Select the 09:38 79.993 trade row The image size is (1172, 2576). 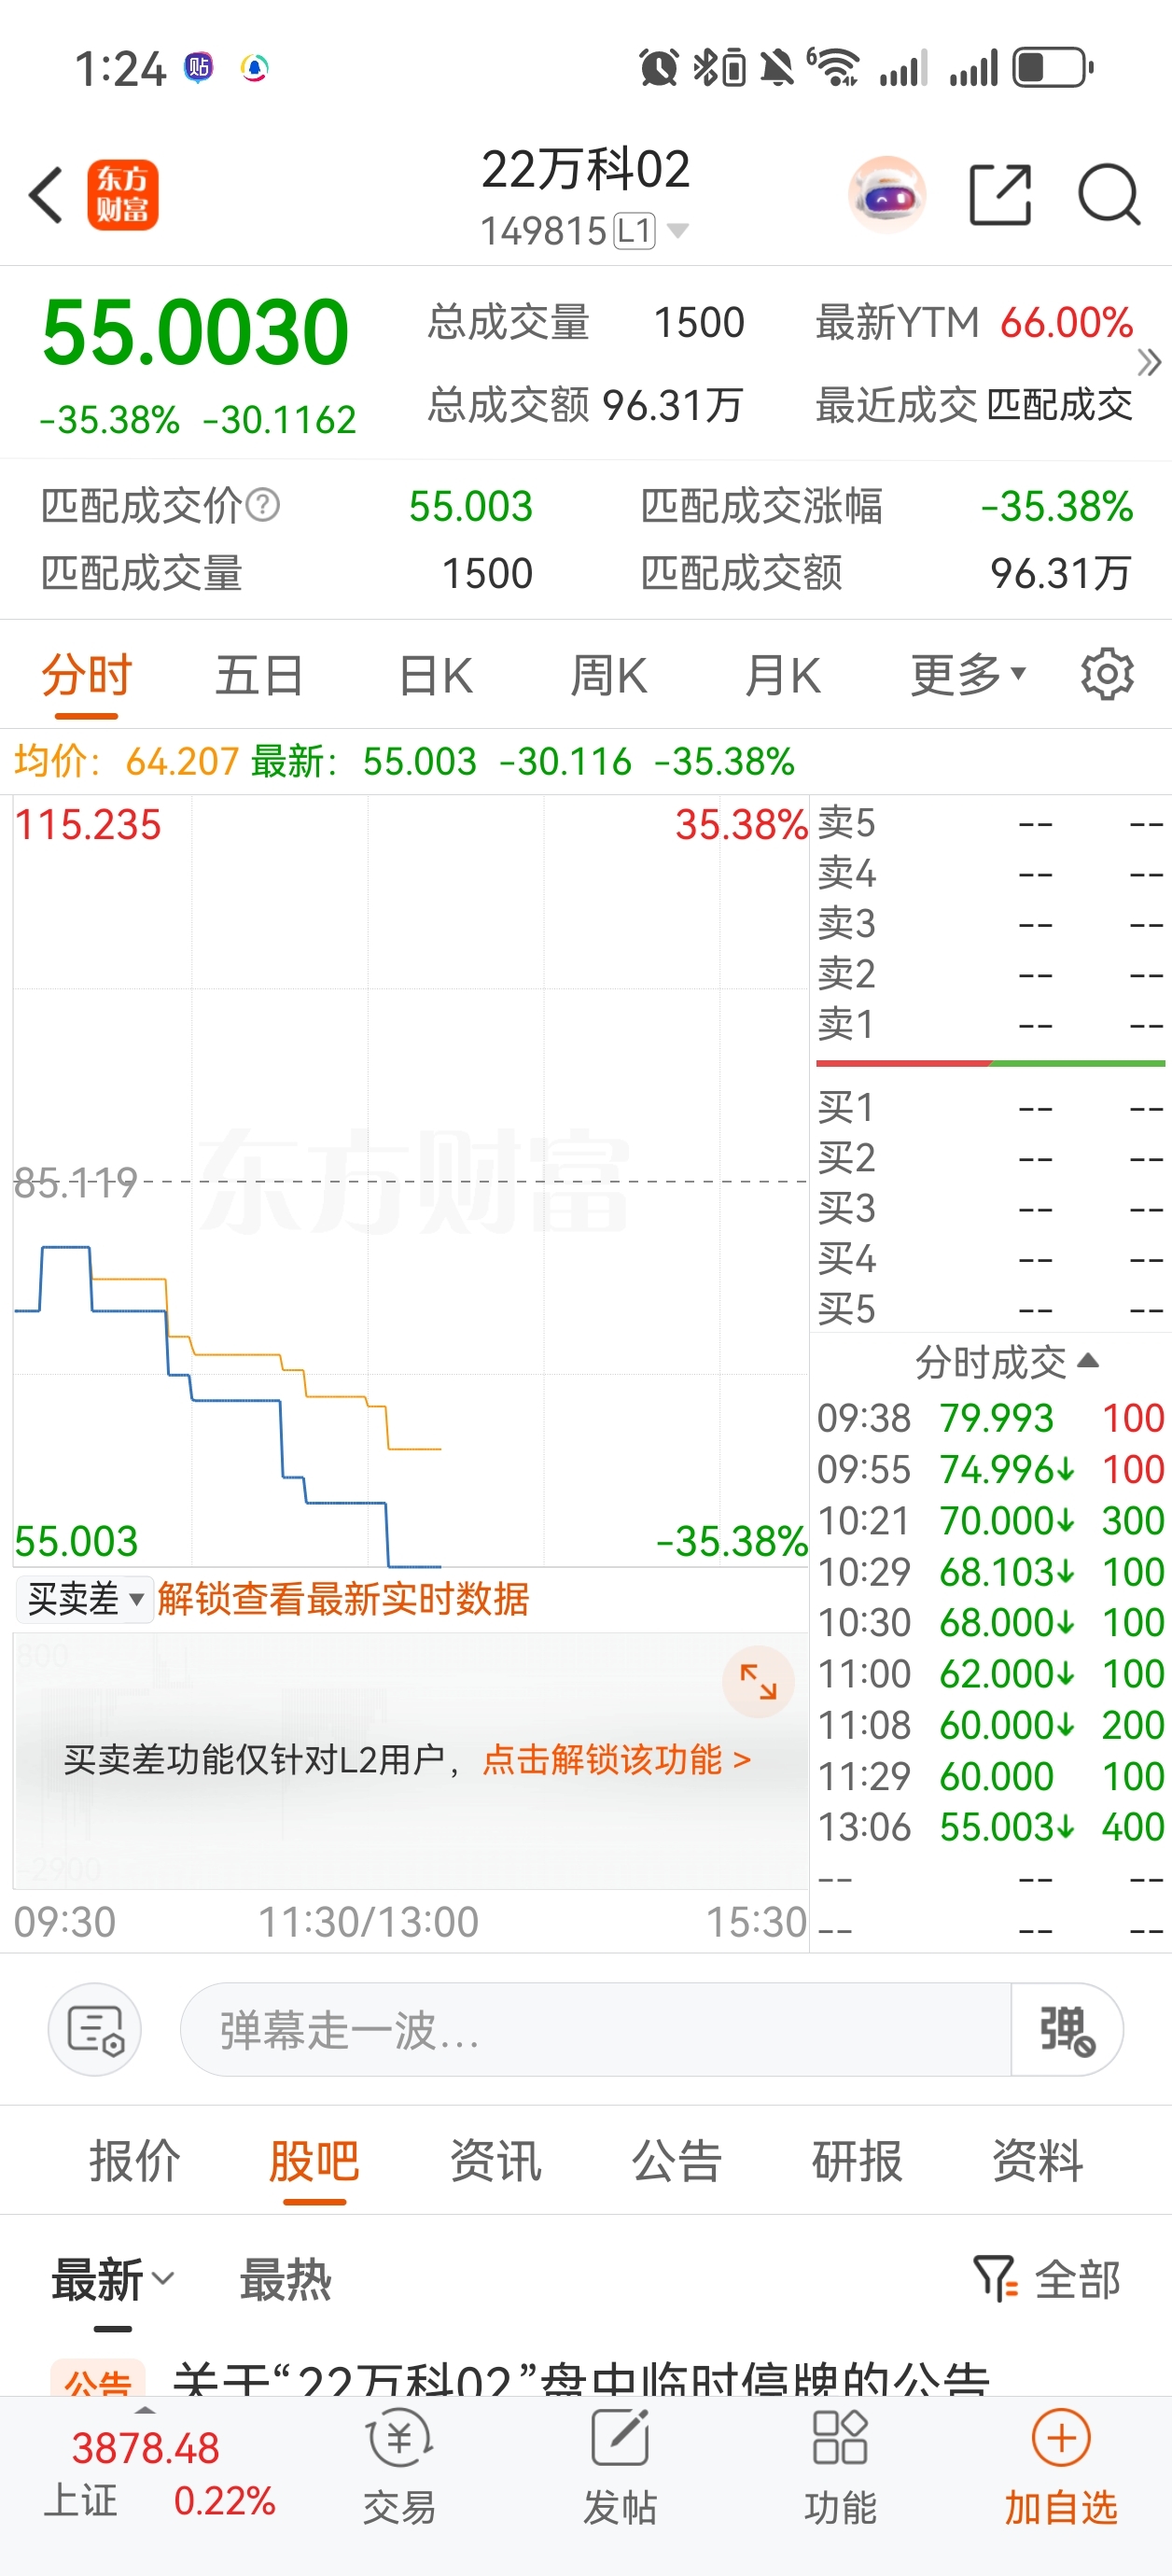tap(991, 1417)
